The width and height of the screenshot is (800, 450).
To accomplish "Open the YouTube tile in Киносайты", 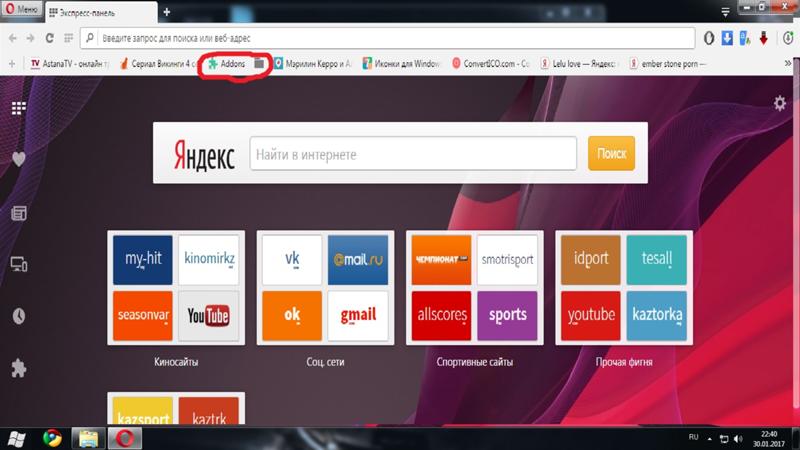I will tap(209, 315).
